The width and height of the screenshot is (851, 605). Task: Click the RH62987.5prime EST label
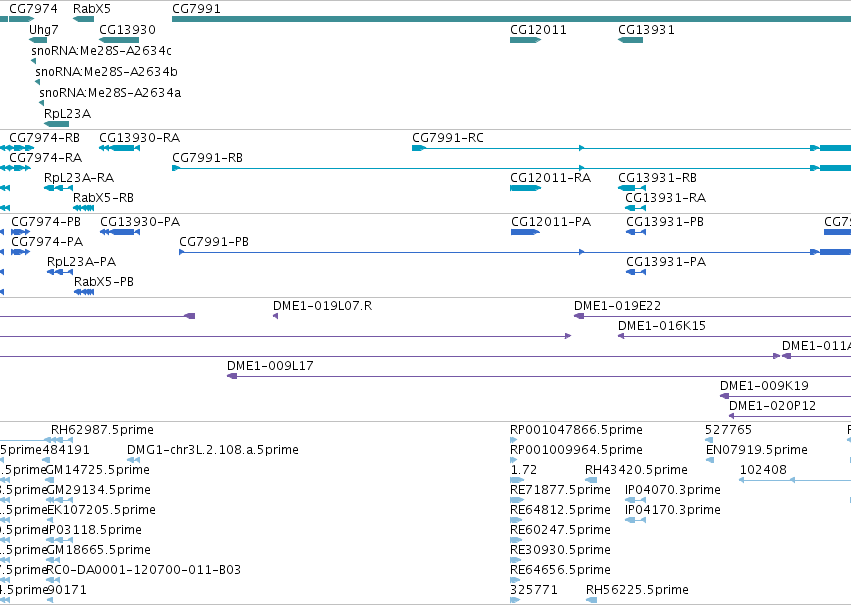[x=102, y=430]
